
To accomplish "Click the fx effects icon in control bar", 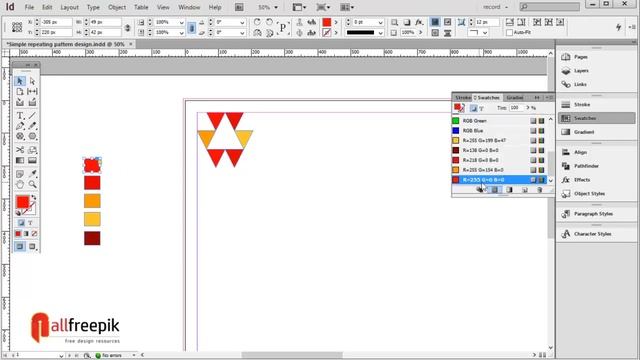I will coord(419,22).
